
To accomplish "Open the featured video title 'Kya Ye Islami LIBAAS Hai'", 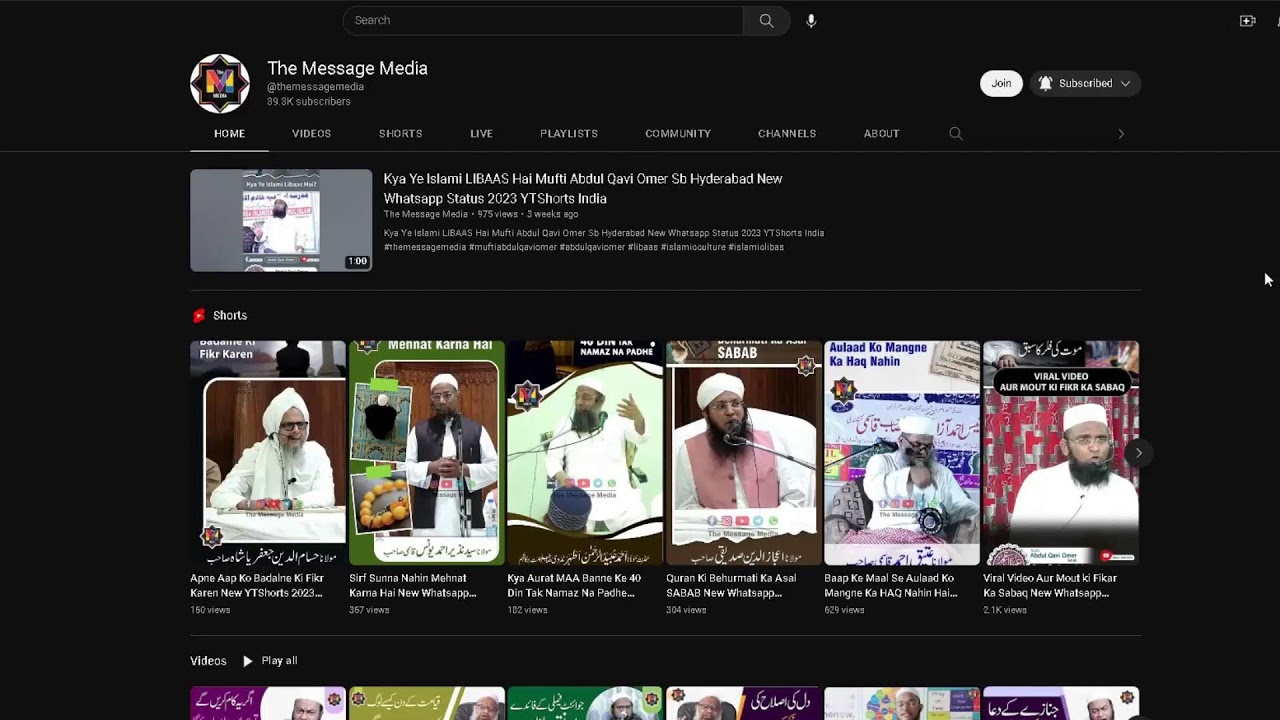I will [583, 189].
